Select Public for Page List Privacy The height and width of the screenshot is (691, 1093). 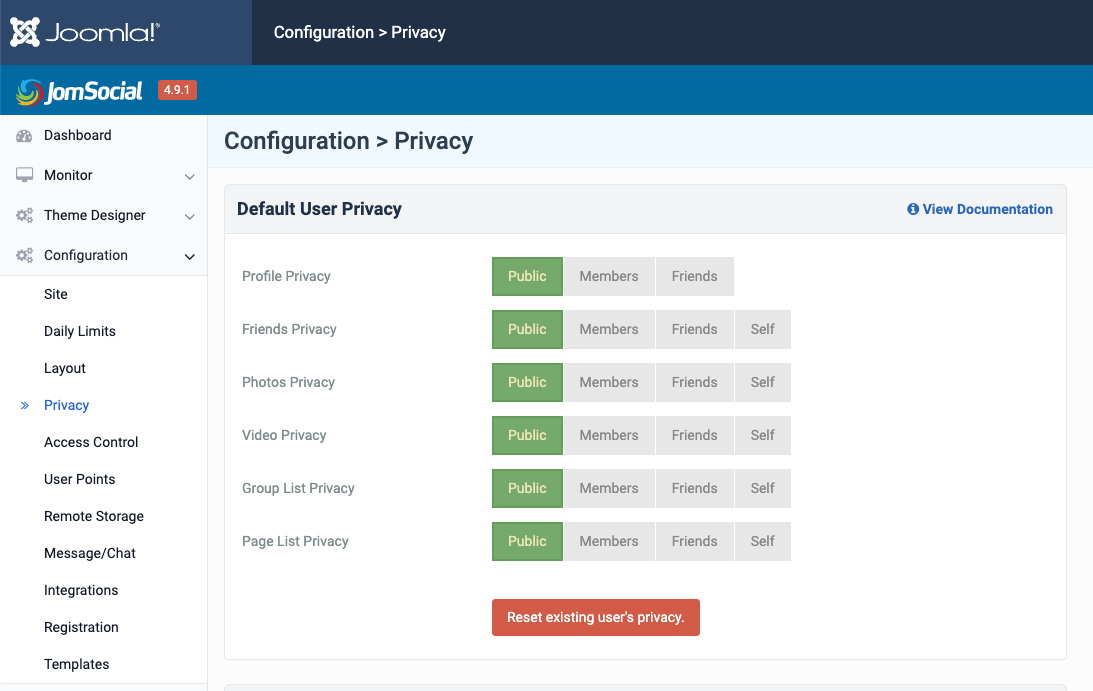pyautogui.click(x=527, y=541)
